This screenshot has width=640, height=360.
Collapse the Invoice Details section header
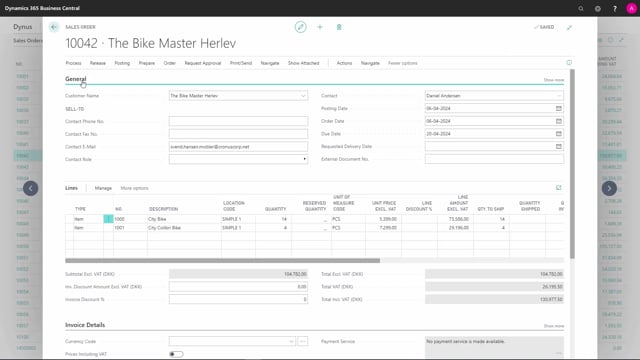85,325
